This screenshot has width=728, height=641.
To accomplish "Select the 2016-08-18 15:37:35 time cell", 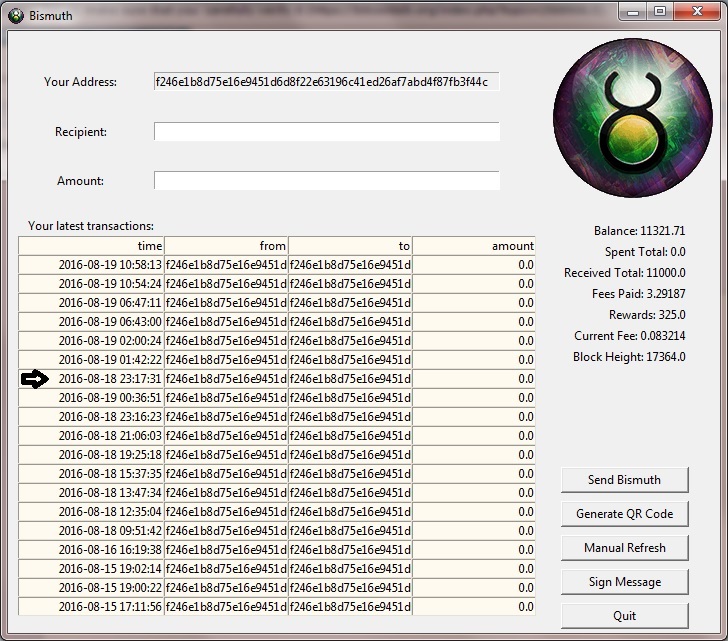I will 91,474.
